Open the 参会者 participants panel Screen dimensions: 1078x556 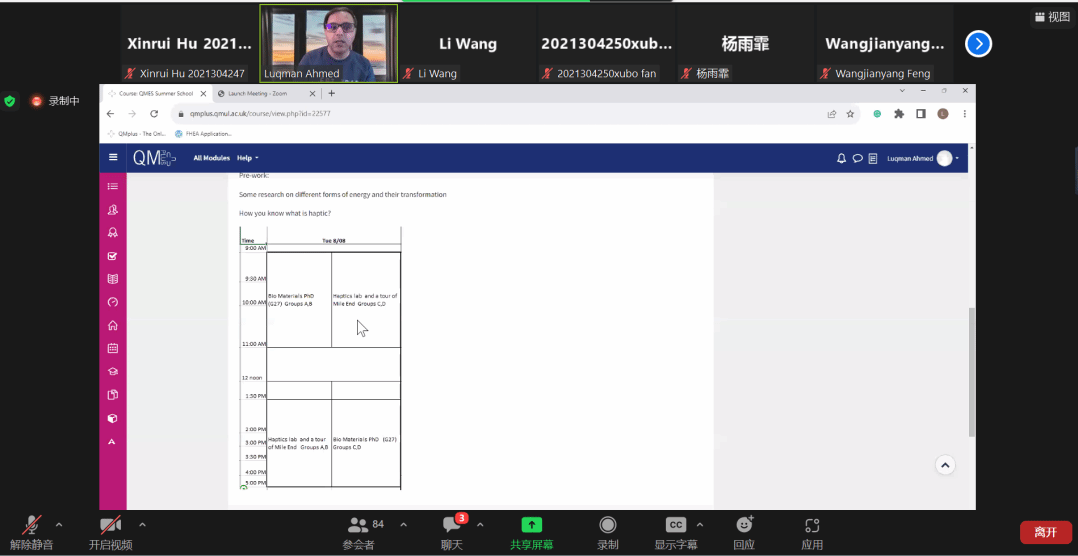pos(358,531)
